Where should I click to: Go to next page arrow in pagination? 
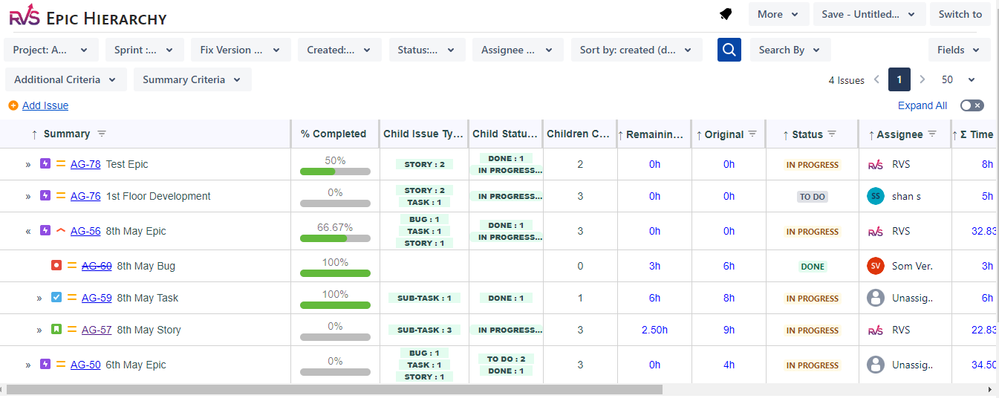tap(922, 80)
